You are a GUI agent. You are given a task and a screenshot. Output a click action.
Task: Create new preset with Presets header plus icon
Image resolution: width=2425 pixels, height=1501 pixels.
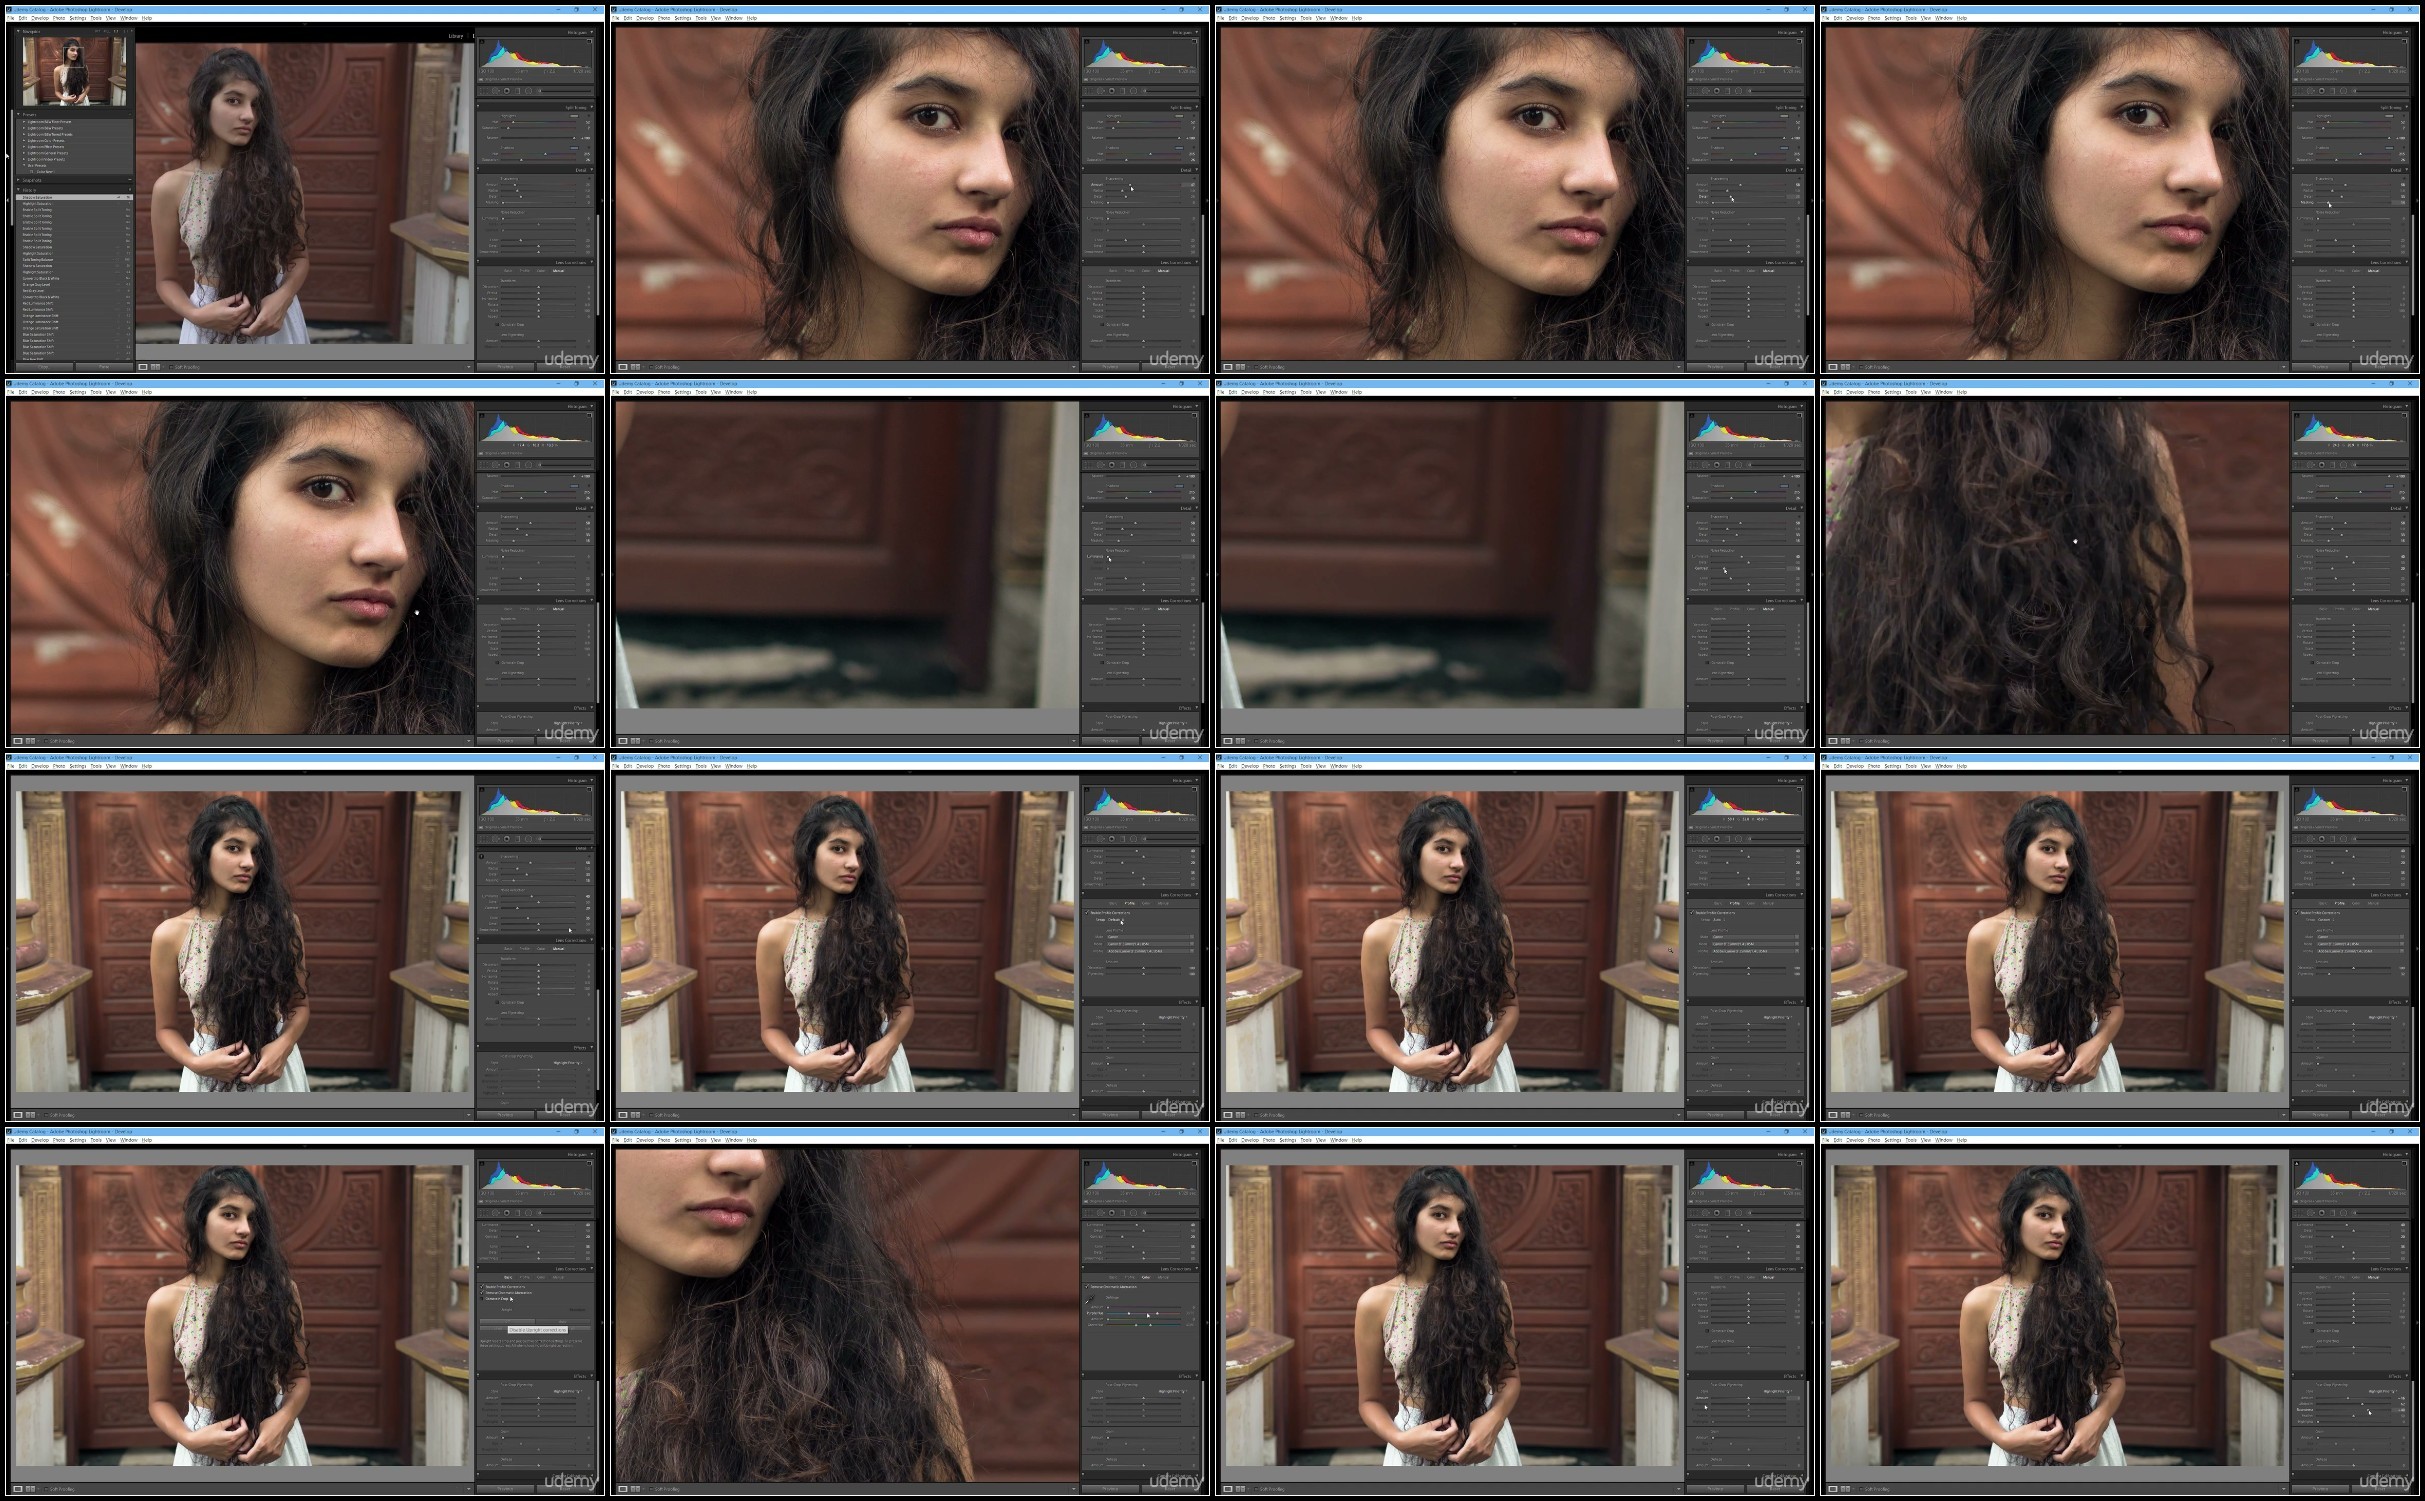130,114
